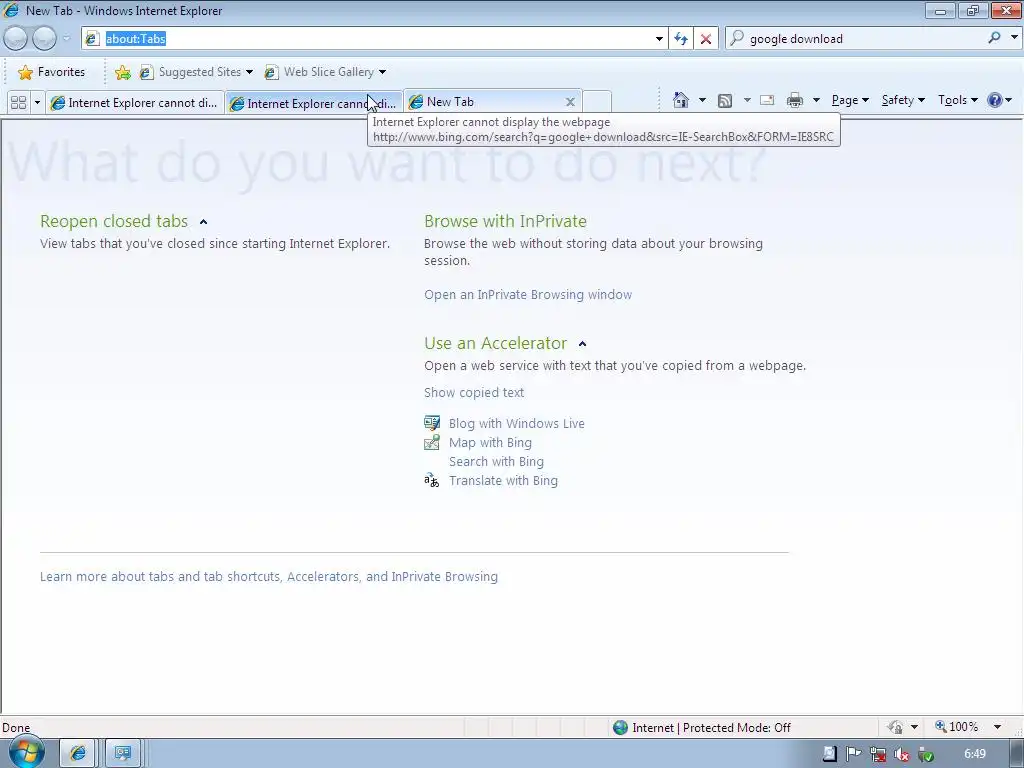The image size is (1024, 768).
Task: Click the Use an Accelerator heading
Action: (x=496, y=344)
